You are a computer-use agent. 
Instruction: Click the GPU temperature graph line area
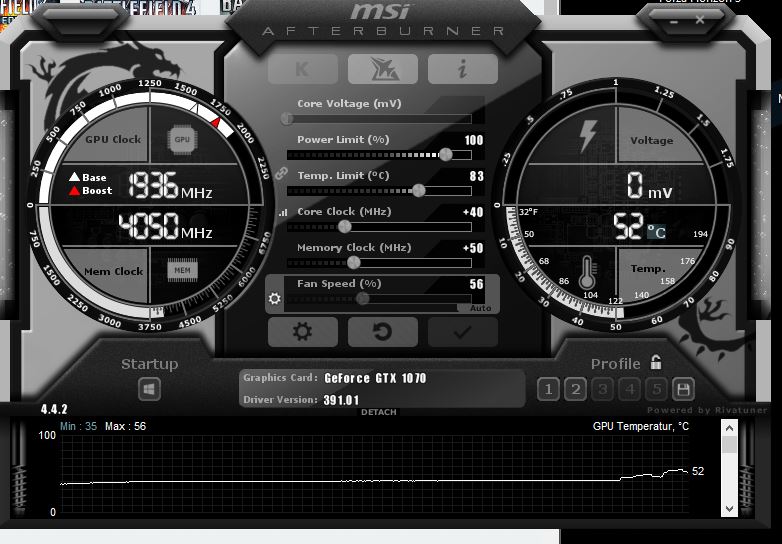(x=375, y=474)
